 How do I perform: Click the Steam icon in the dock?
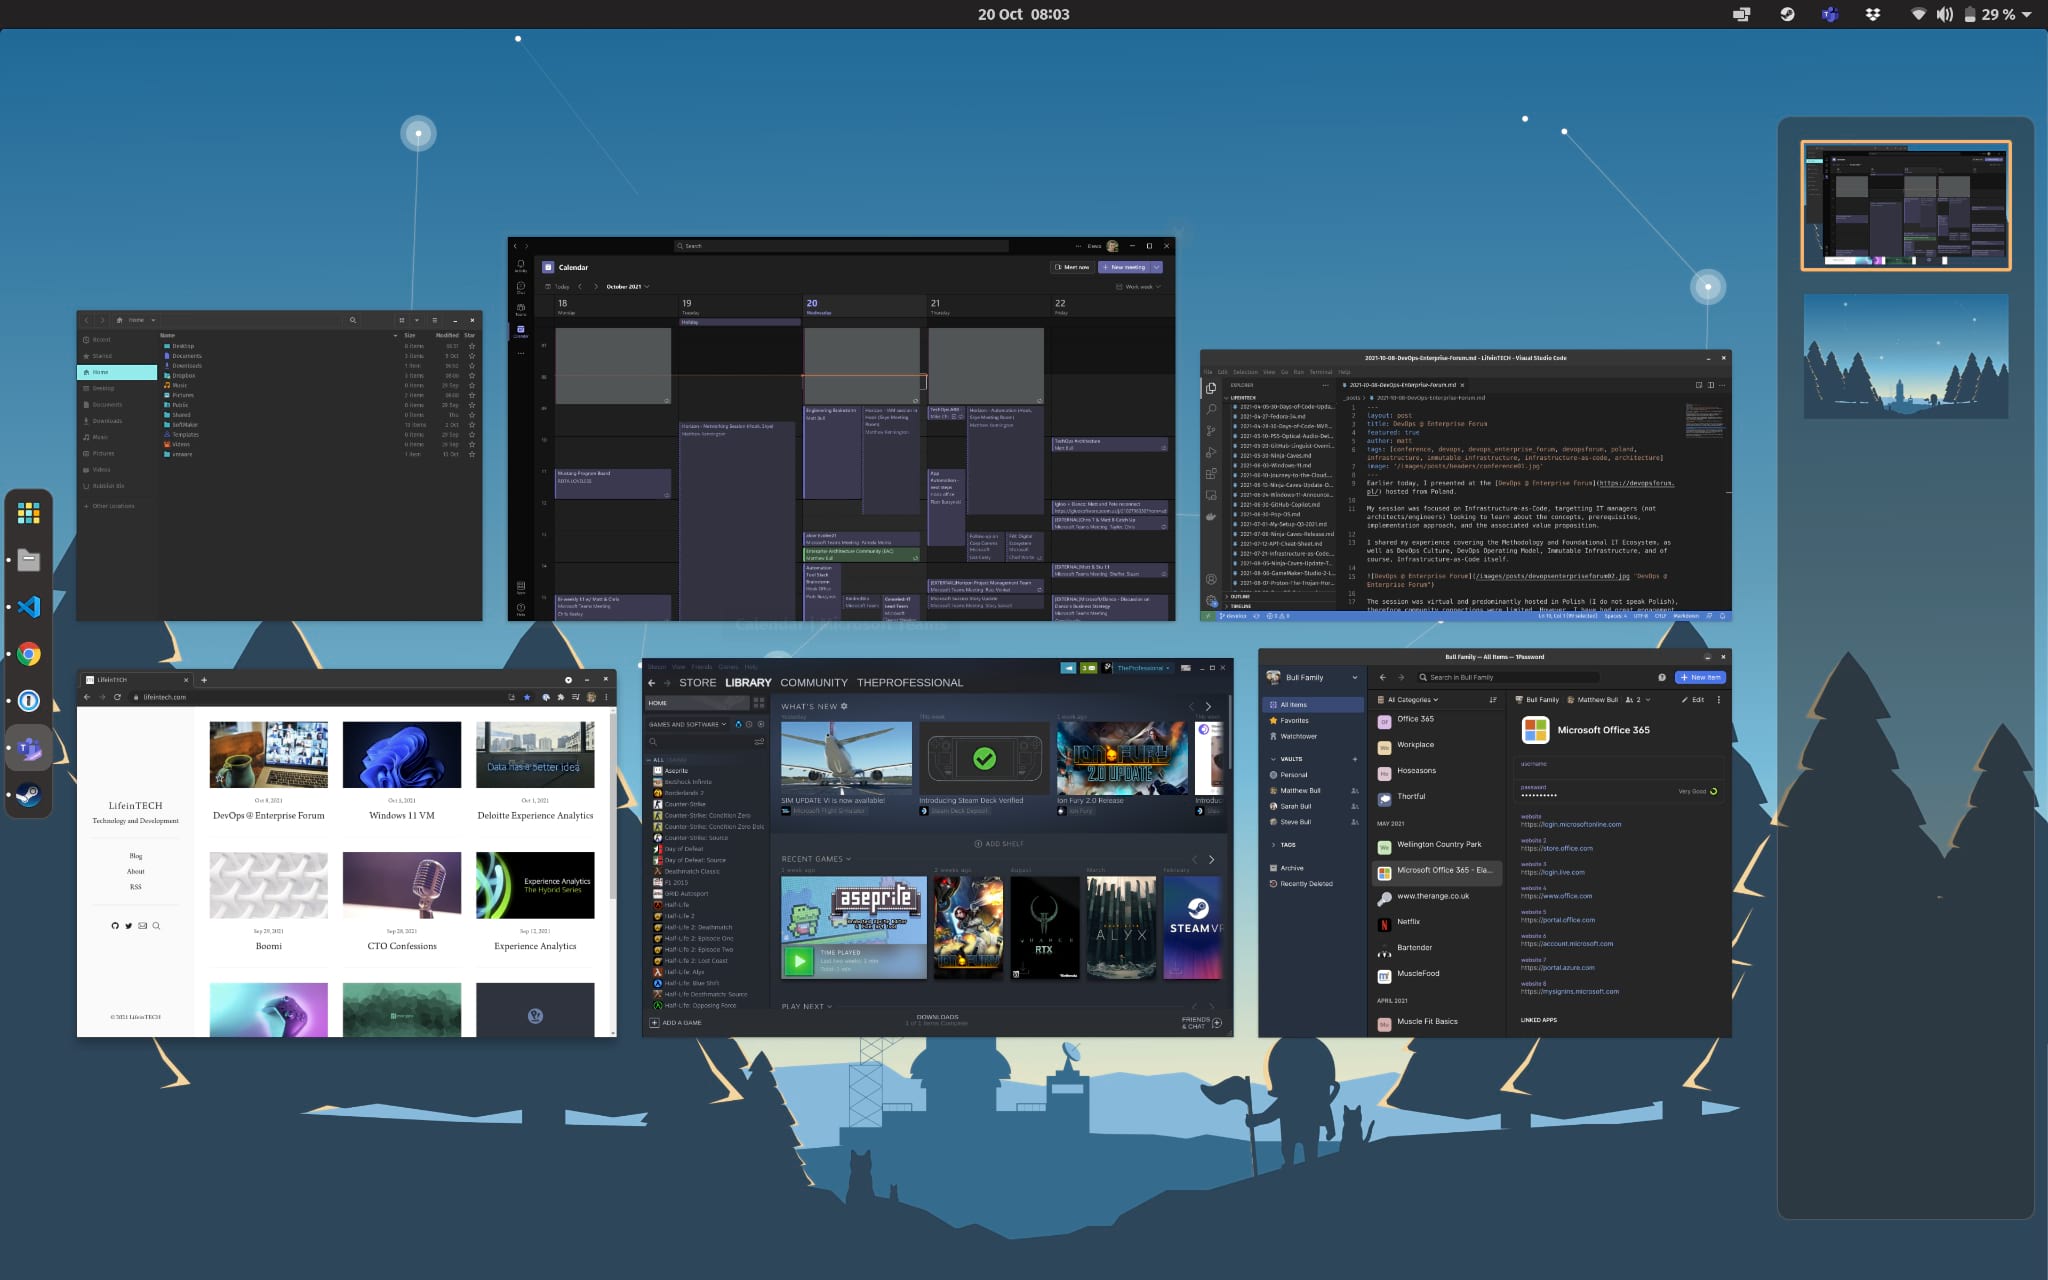pyautogui.click(x=29, y=795)
